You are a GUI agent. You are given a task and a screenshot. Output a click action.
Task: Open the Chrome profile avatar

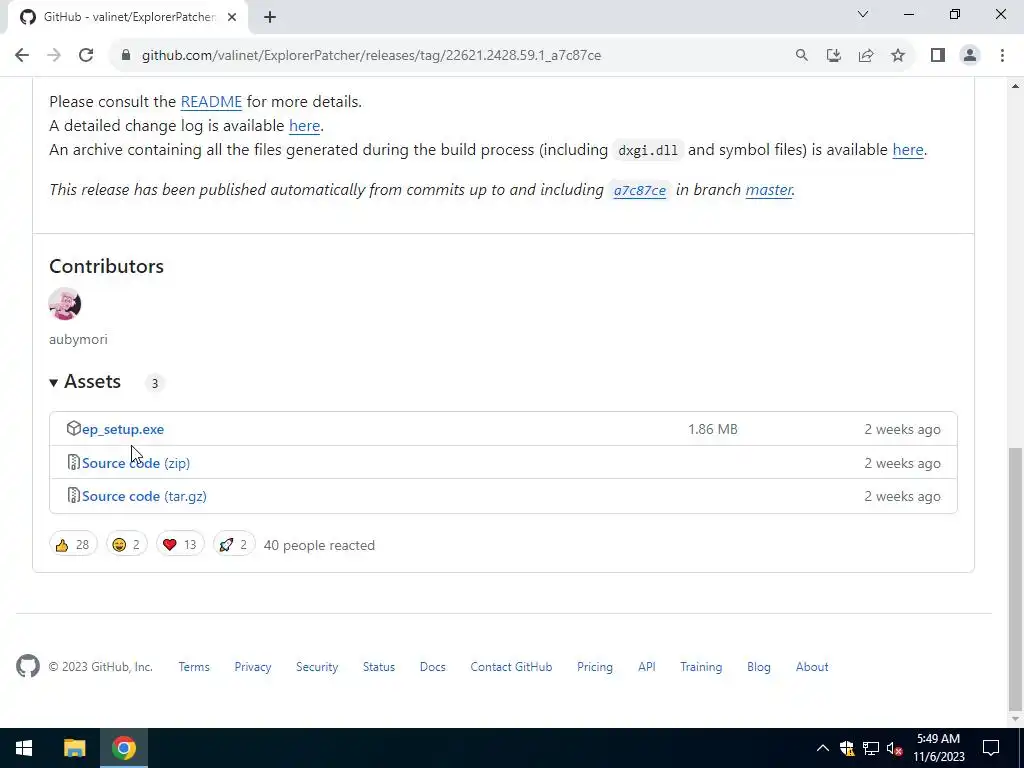(x=970, y=55)
